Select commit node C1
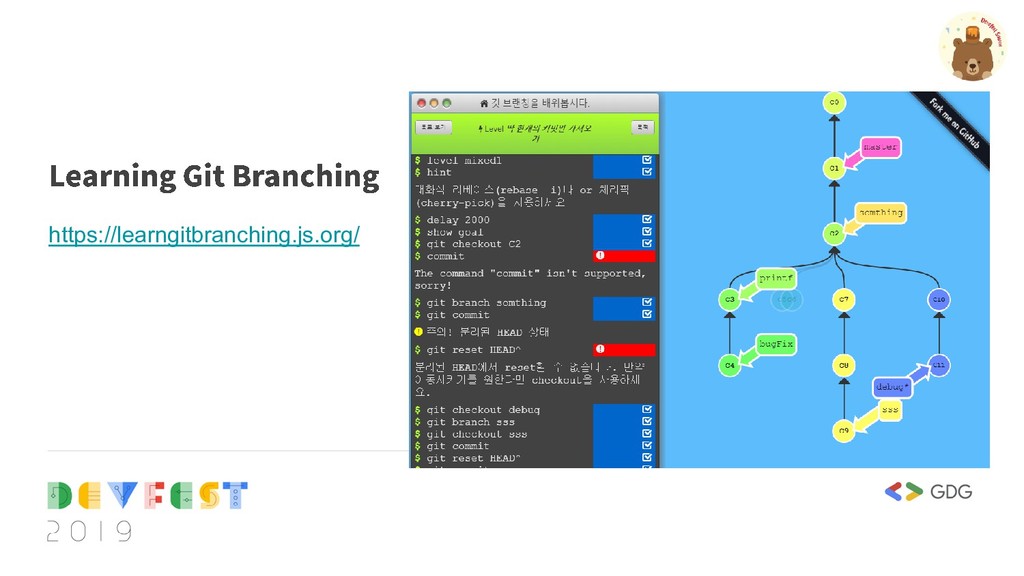Viewport: 1024px width, 576px height. point(834,168)
